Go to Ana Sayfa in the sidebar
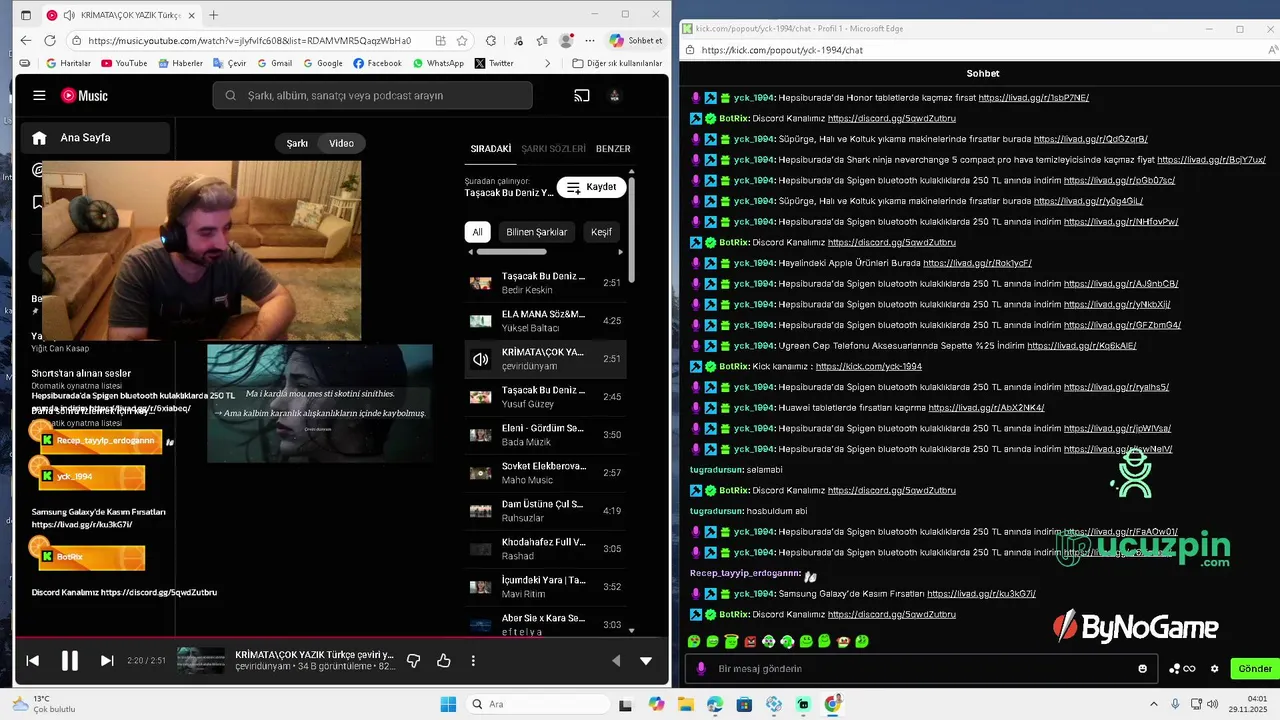The height and width of the screenshot is (720, 1280). pos(95,138)
